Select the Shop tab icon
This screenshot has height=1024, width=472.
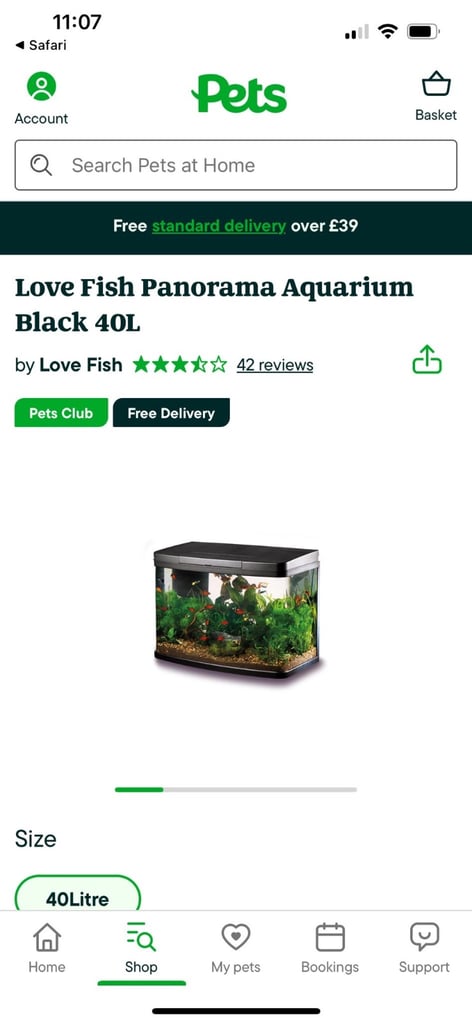coord(141,937)
